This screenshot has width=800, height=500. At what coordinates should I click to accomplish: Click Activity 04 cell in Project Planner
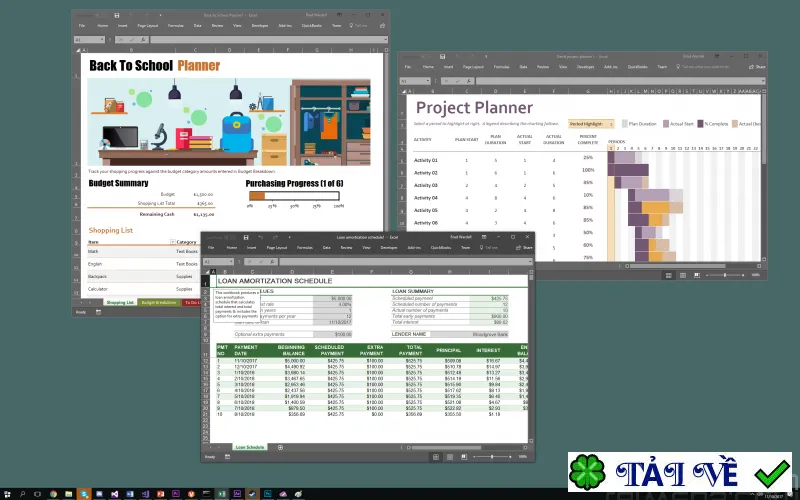[x=426, y=198]
